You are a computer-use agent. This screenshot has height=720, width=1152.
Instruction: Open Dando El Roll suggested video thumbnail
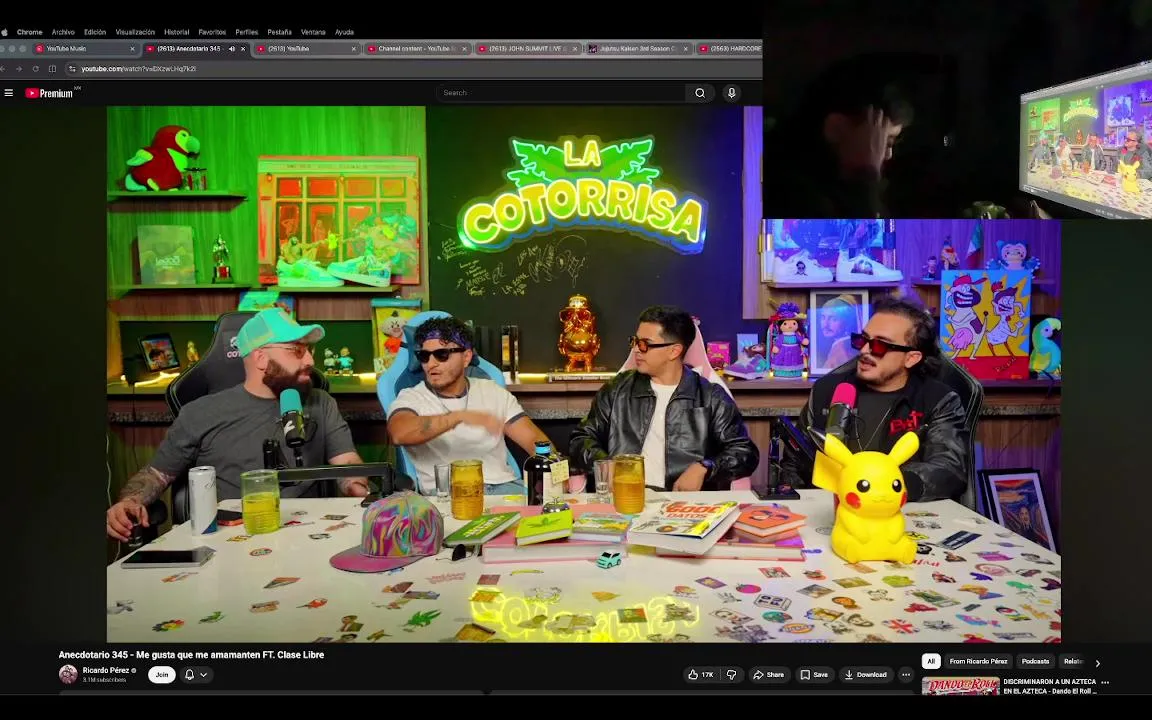(960, 686)
